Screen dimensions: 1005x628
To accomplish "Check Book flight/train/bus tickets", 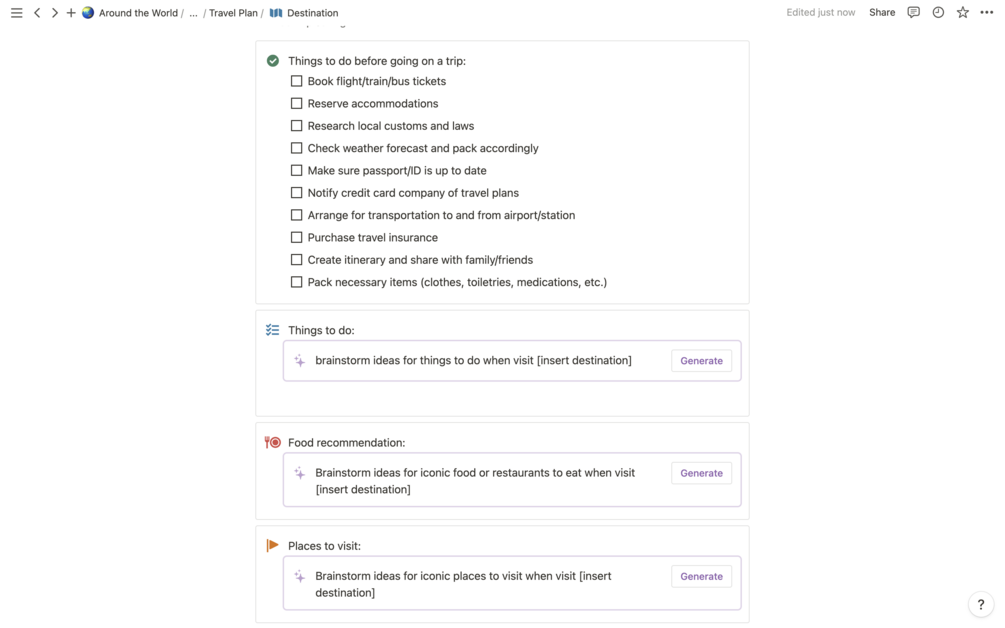I will click(x=296, y=81).
